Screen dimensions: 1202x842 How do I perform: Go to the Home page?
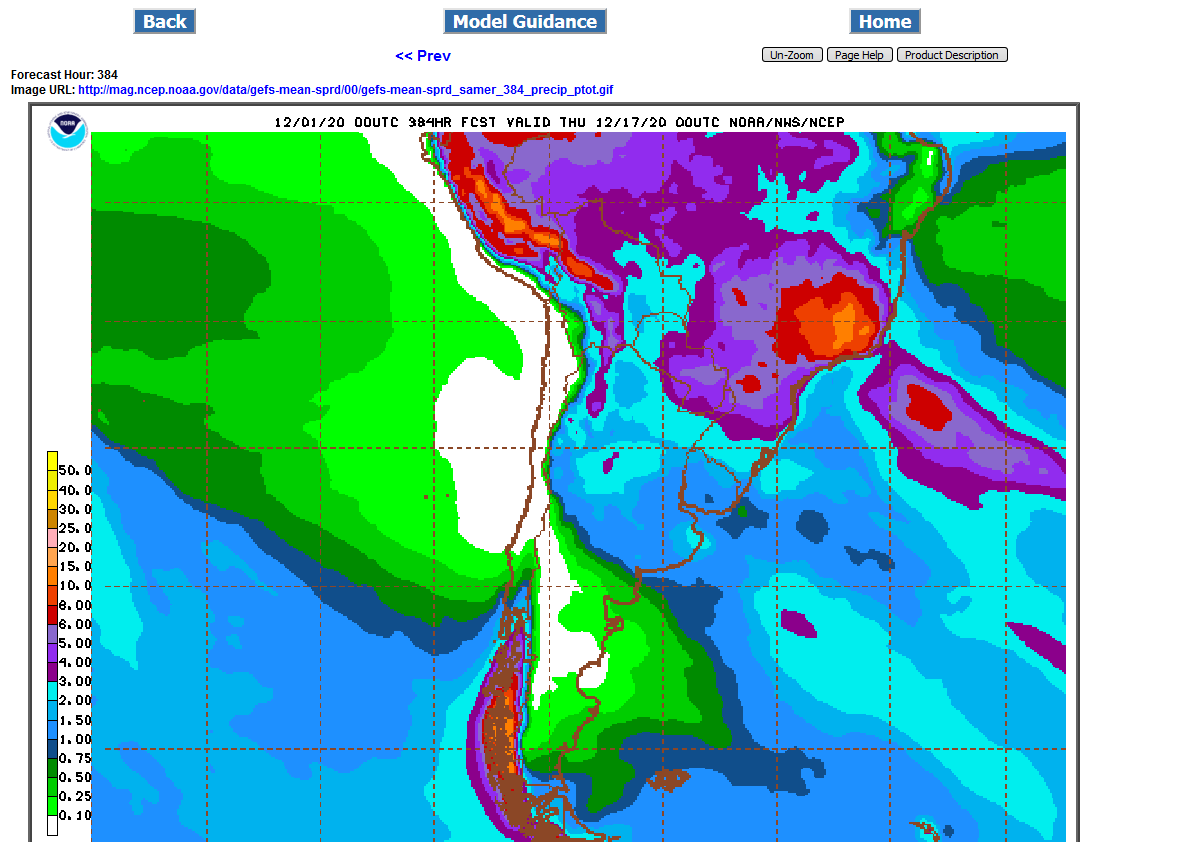pos(884,21)
